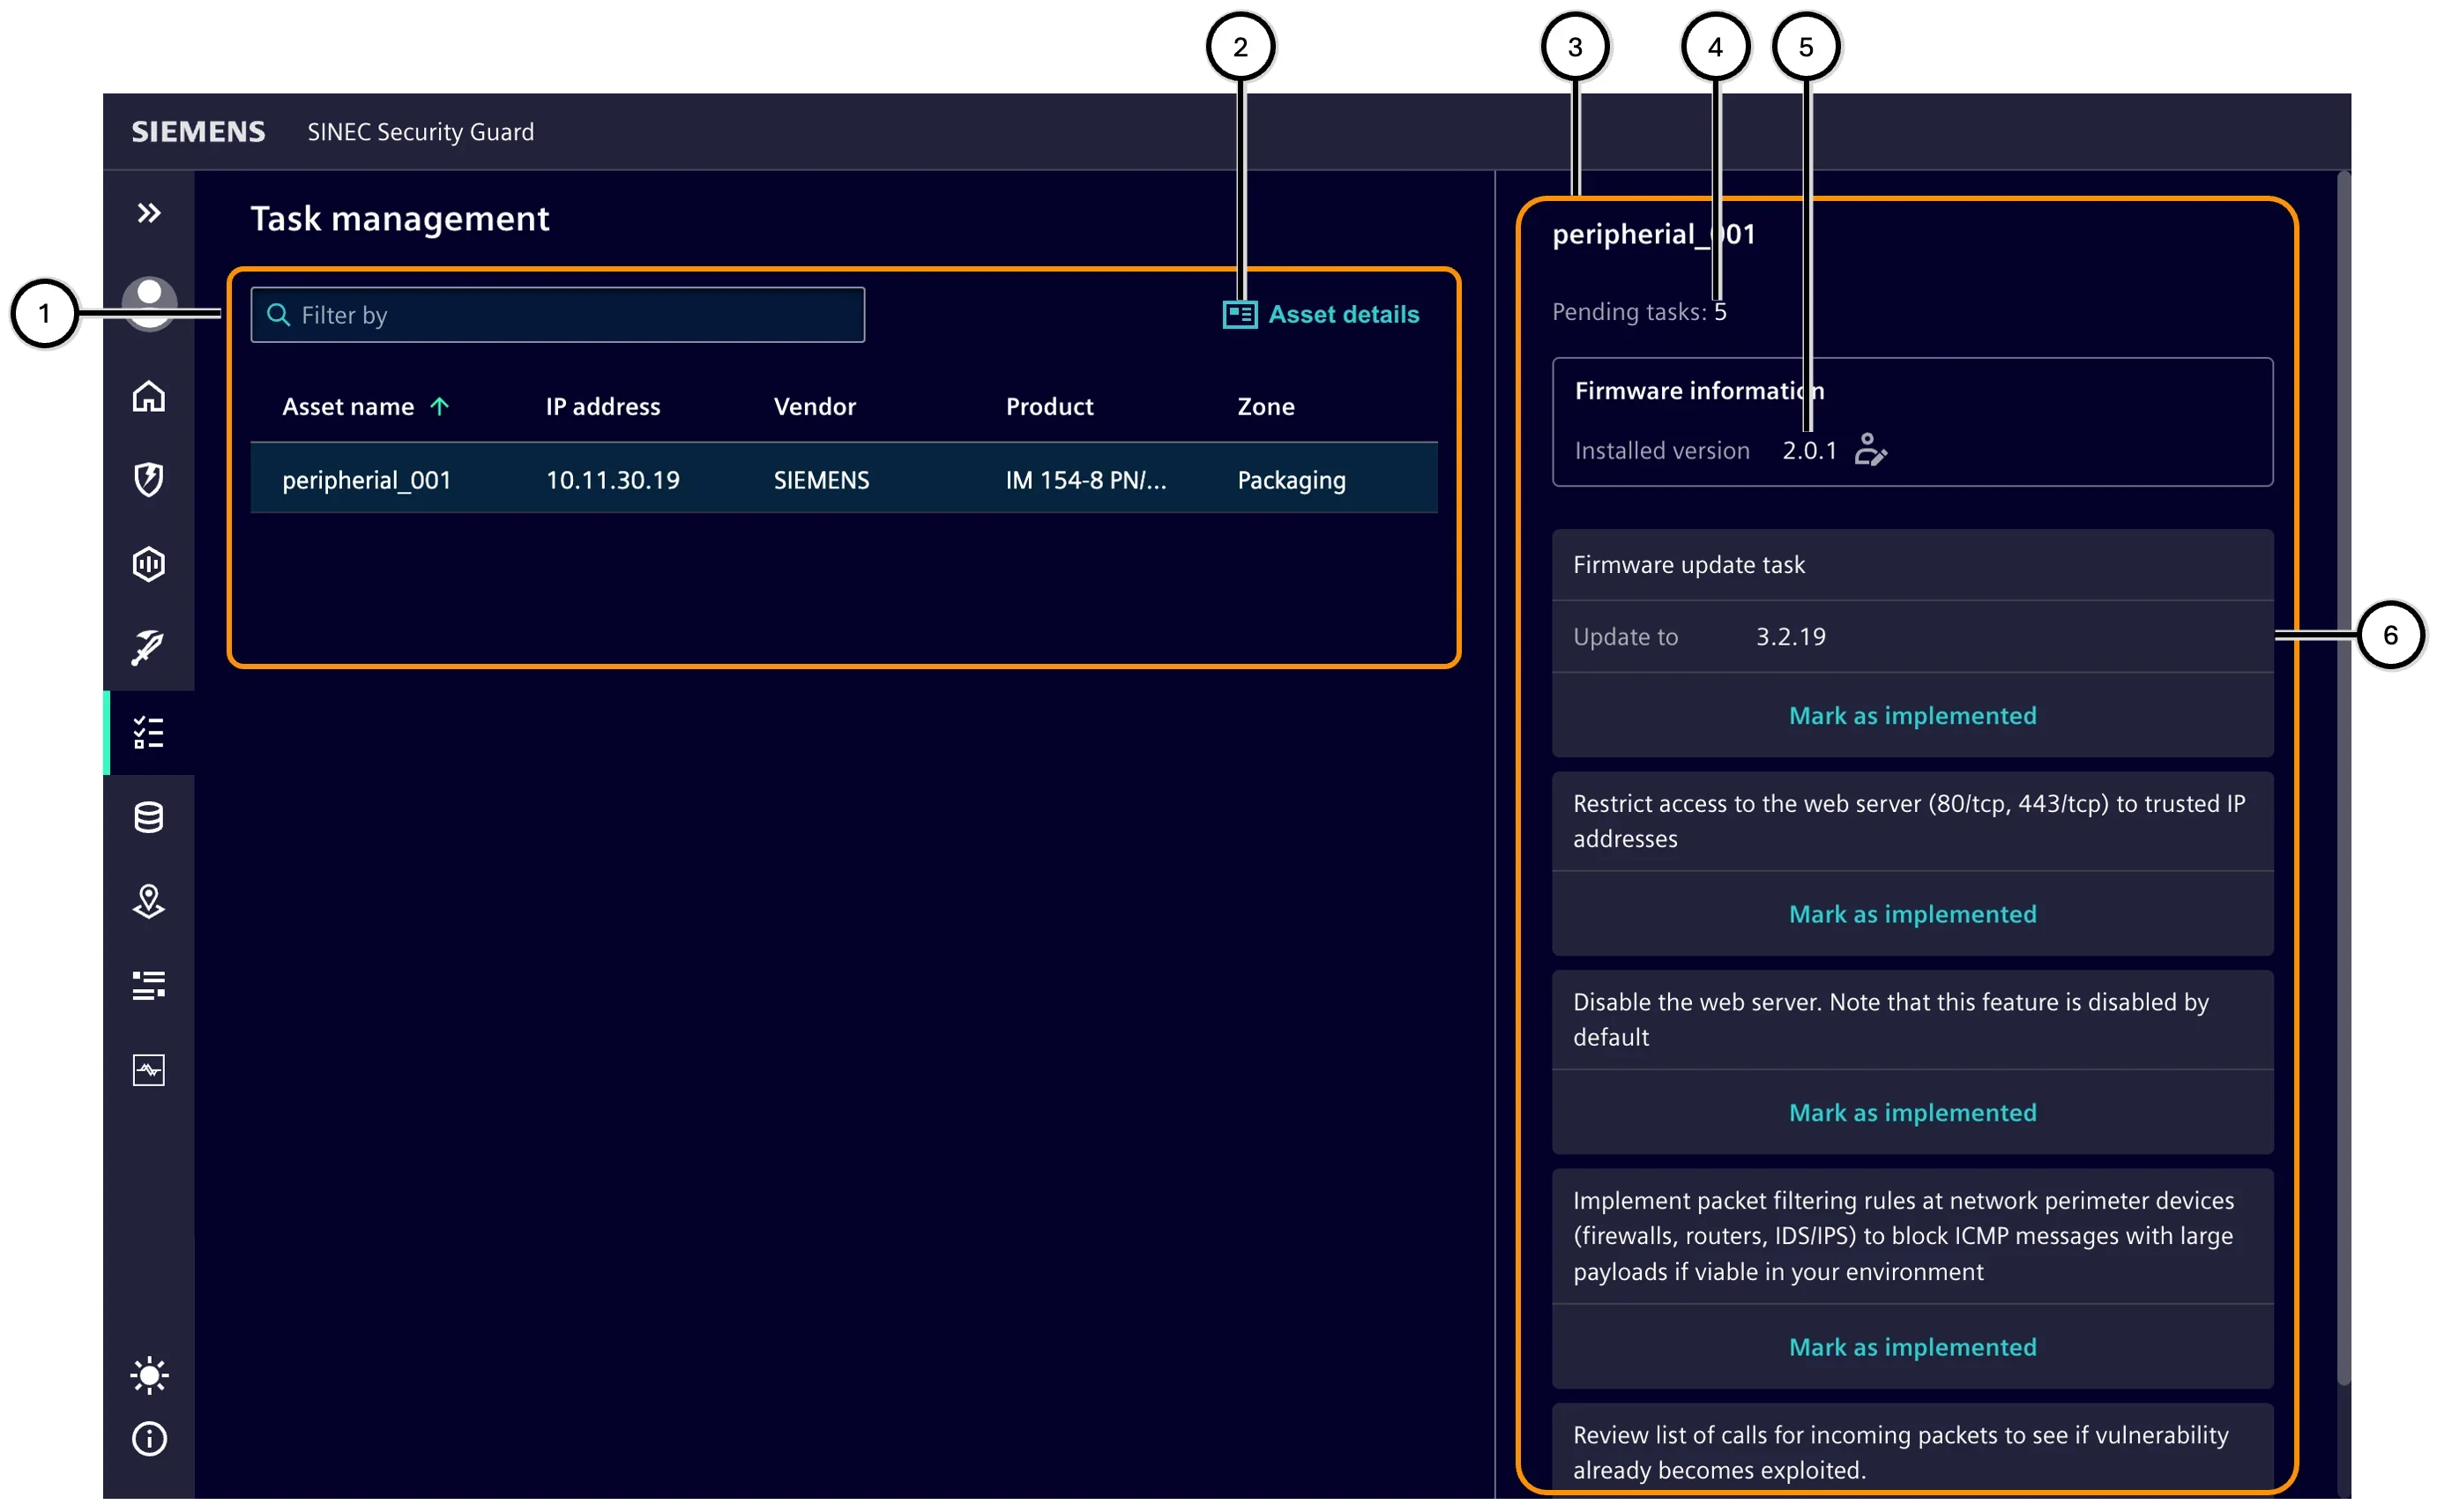Open the activity monitor chart icon

pos(149,1070)
